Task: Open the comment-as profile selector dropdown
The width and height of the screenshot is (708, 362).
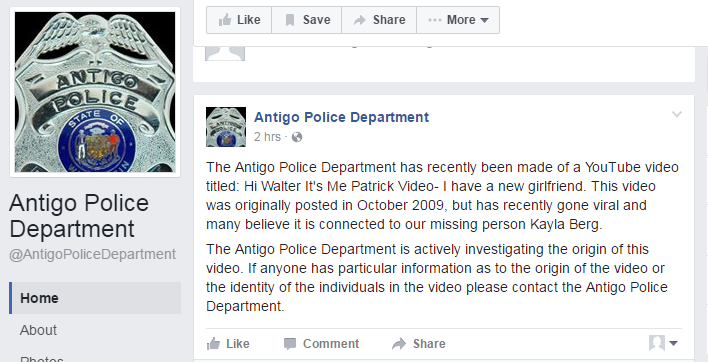Action: (663, 343)
